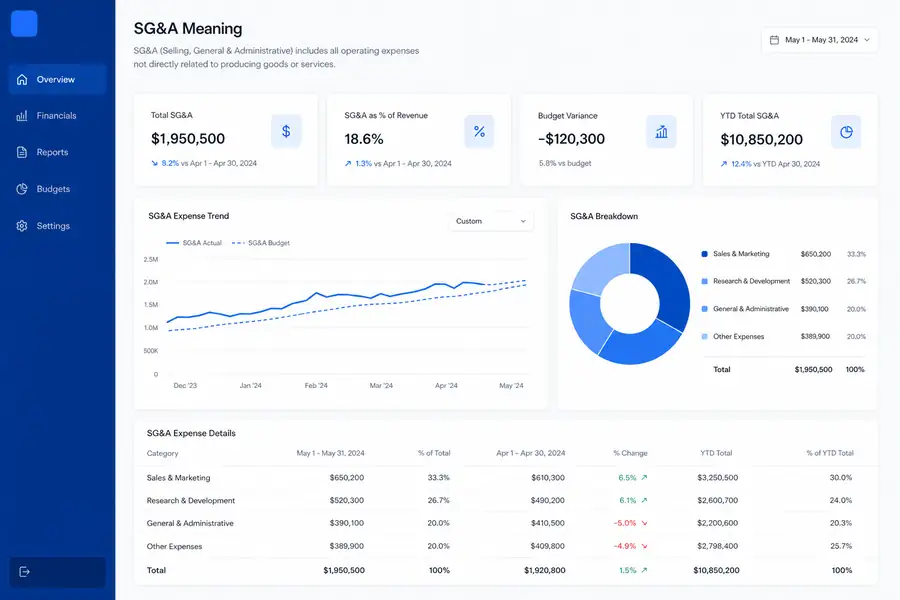This screenshot has width=900, height=600.
Task: Click General & Administrative legend color swatch
Action: click(704, 309)
